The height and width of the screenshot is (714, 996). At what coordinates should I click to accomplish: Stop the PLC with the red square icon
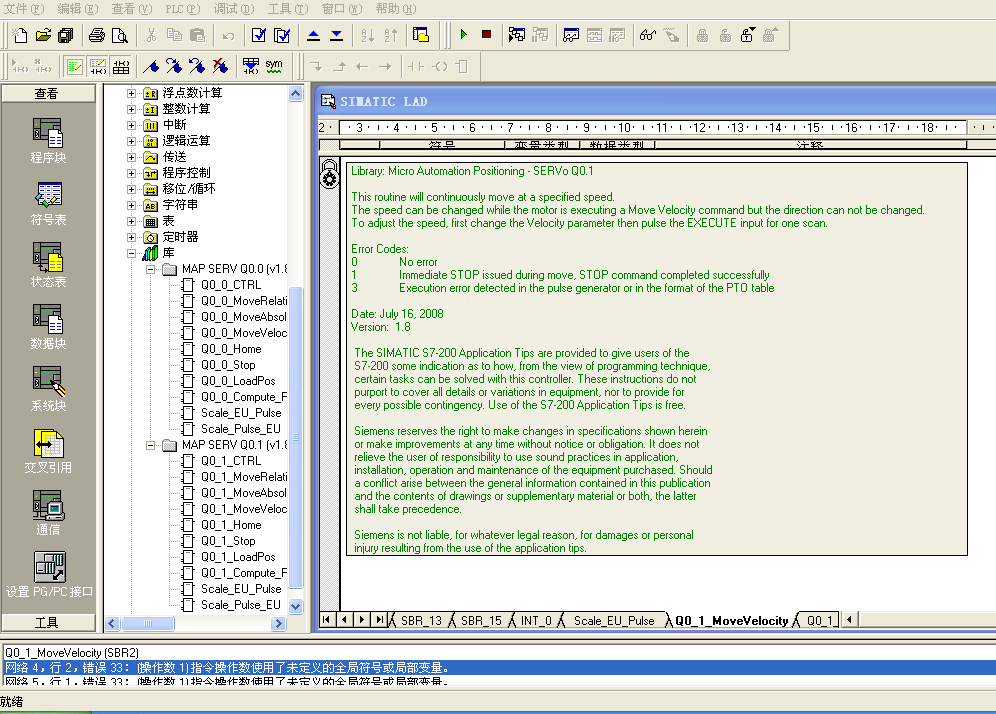coord(487,35)
